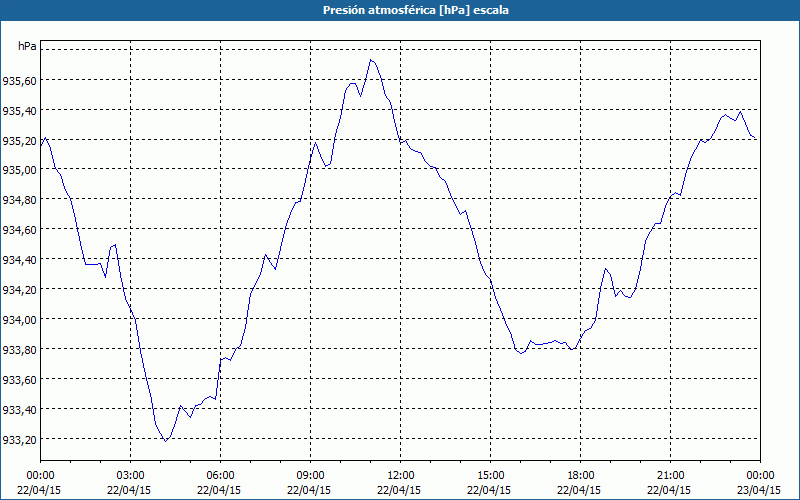Select the 935,20 y-axis label
This screenshot has height=500, width=800.
pyautogui.click(x=19, y=140)
